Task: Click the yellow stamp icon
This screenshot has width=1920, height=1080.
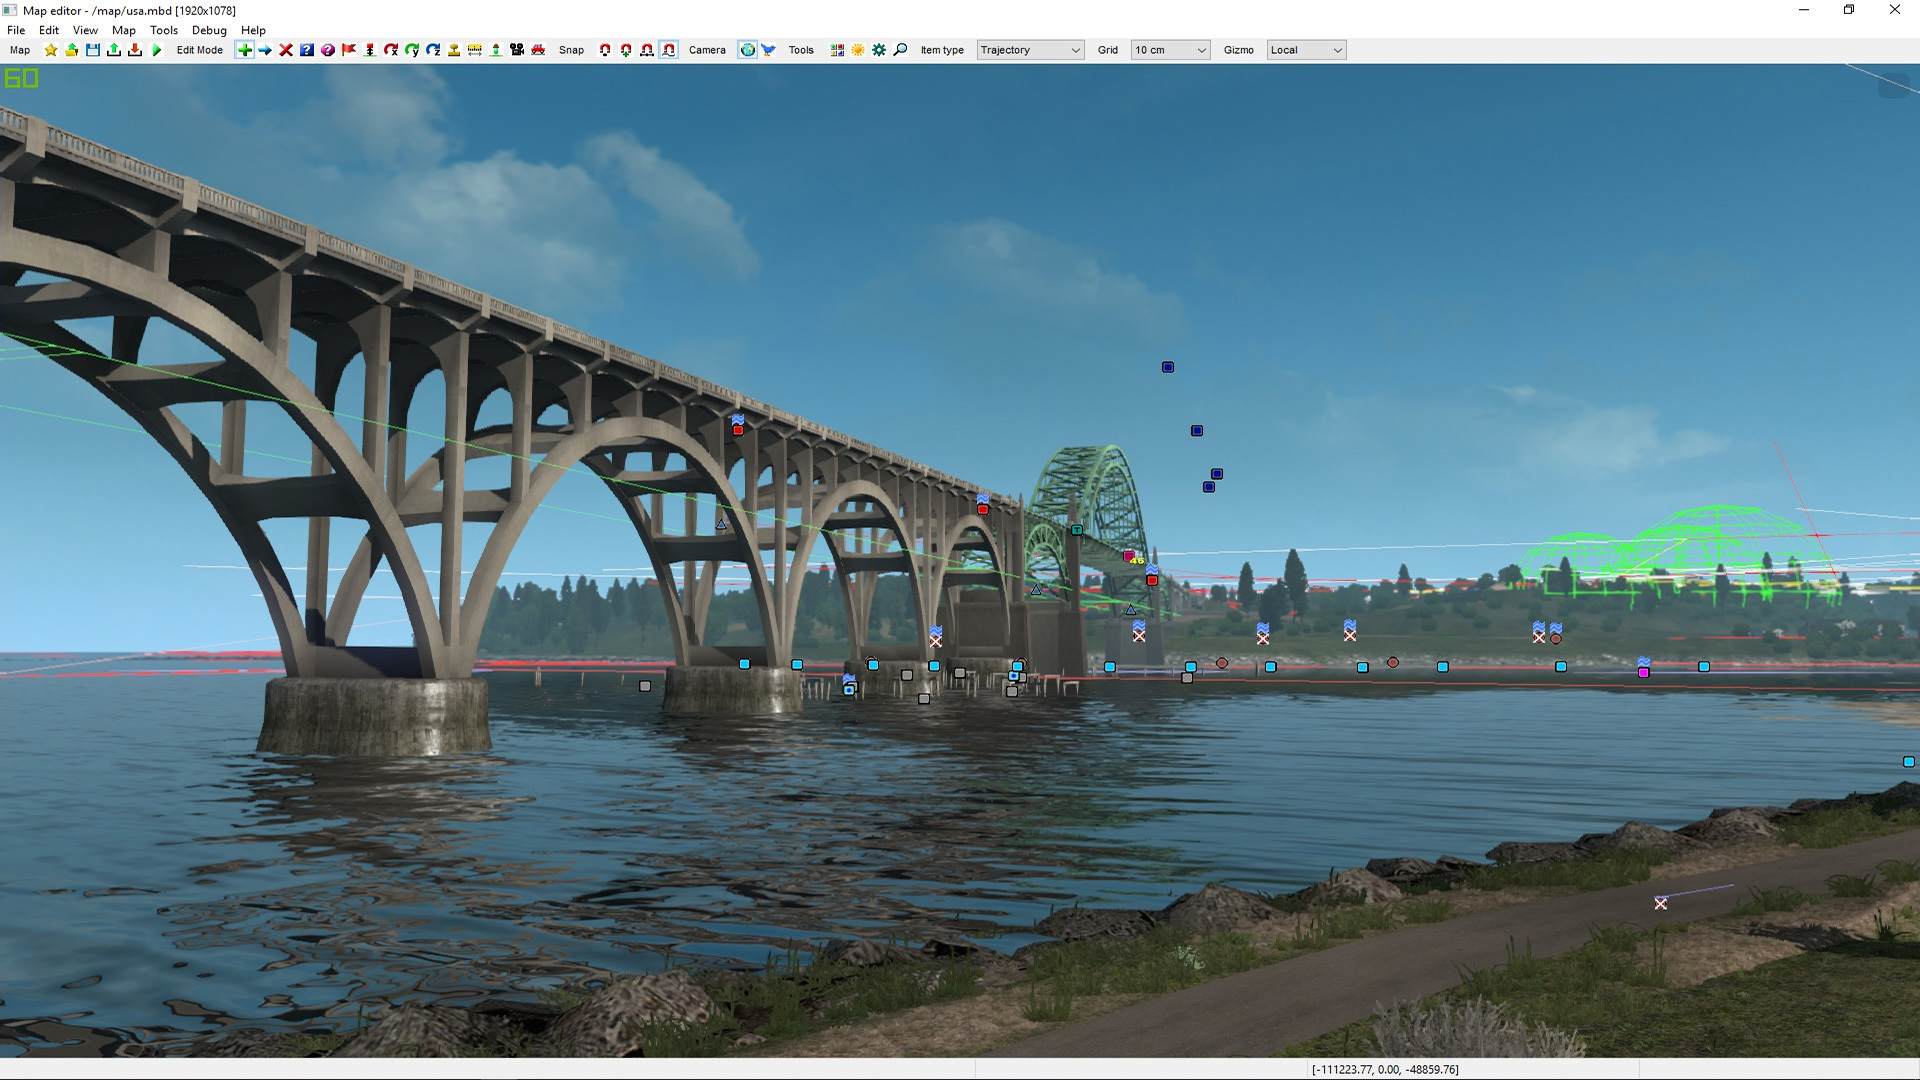Action: [454, 50]
